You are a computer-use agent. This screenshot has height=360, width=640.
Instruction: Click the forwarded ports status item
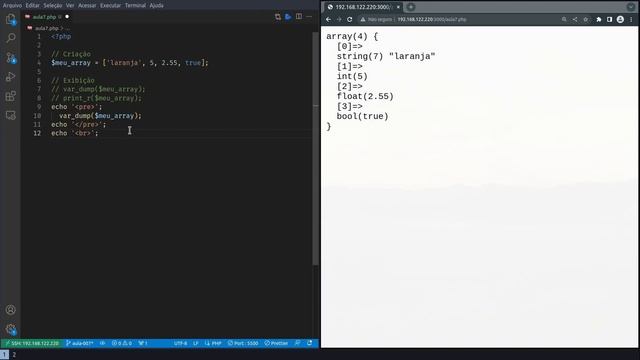(143, 343)
